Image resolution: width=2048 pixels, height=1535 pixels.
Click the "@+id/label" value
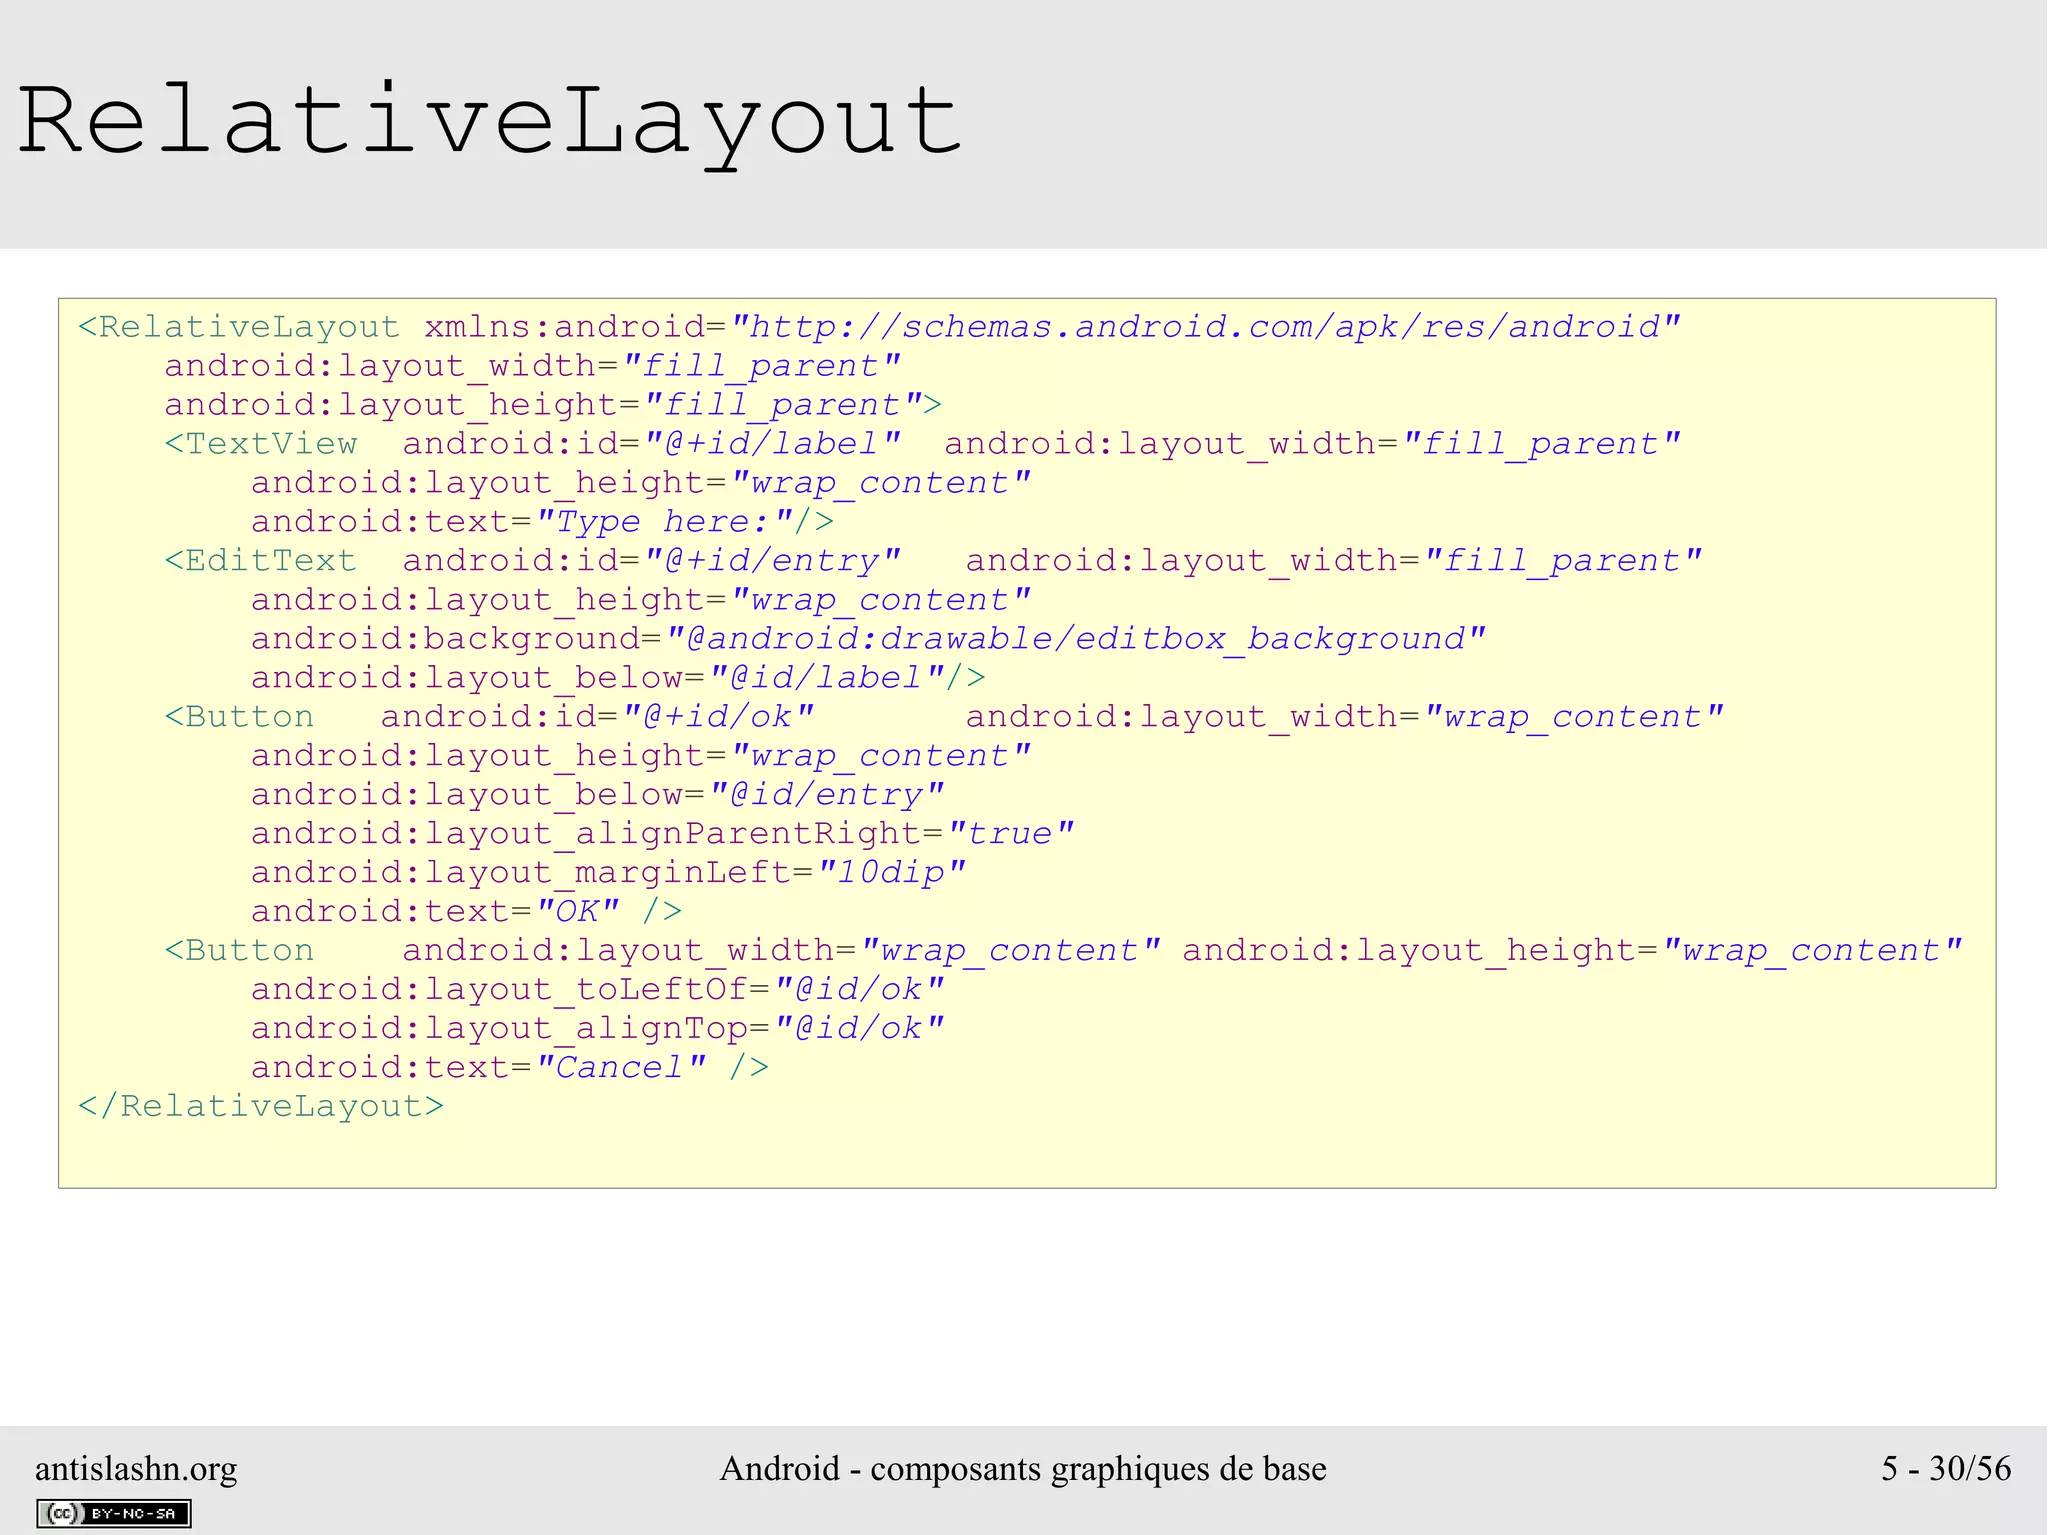773,444
